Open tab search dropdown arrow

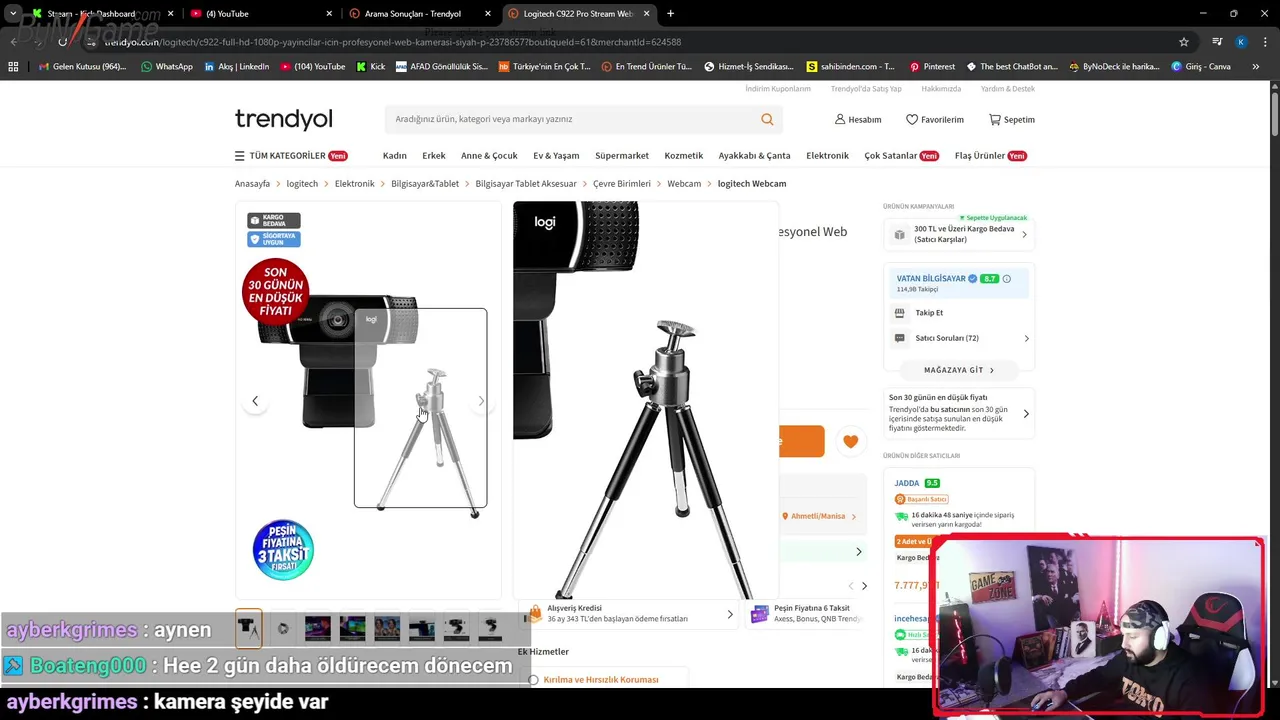coord(13,14)
